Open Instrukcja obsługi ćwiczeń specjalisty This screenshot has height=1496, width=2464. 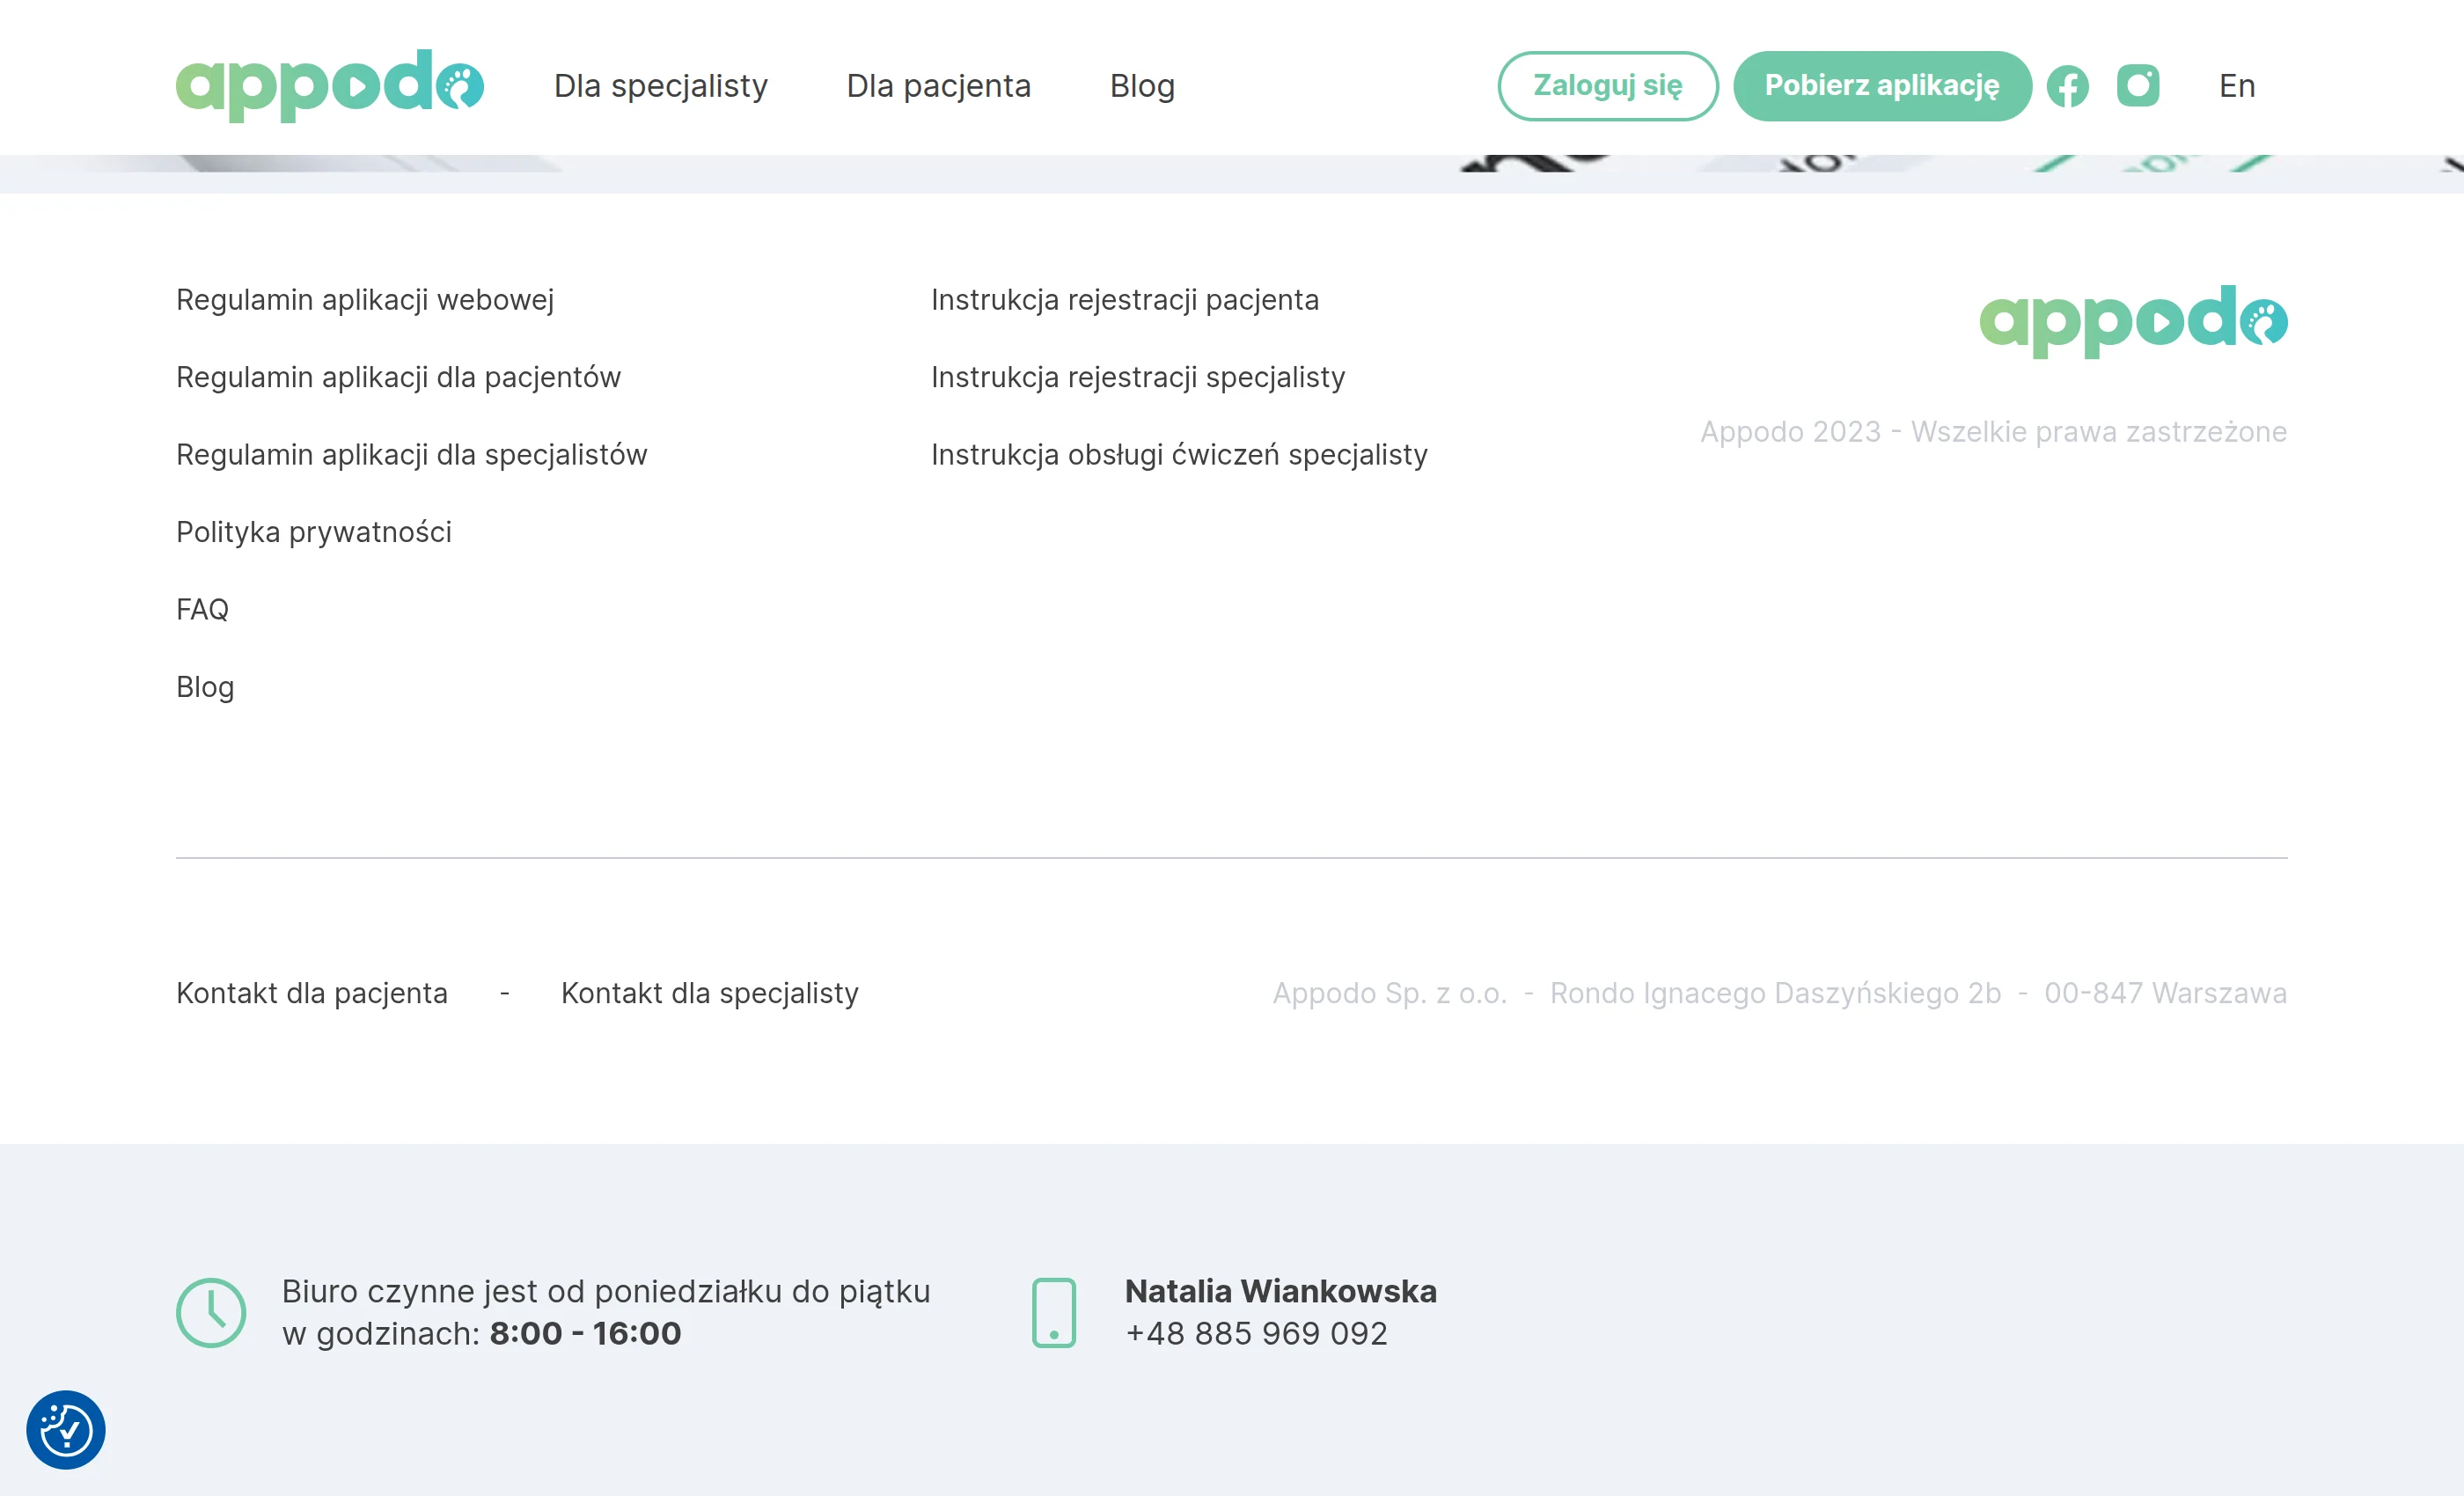(x=1179, y=455)
